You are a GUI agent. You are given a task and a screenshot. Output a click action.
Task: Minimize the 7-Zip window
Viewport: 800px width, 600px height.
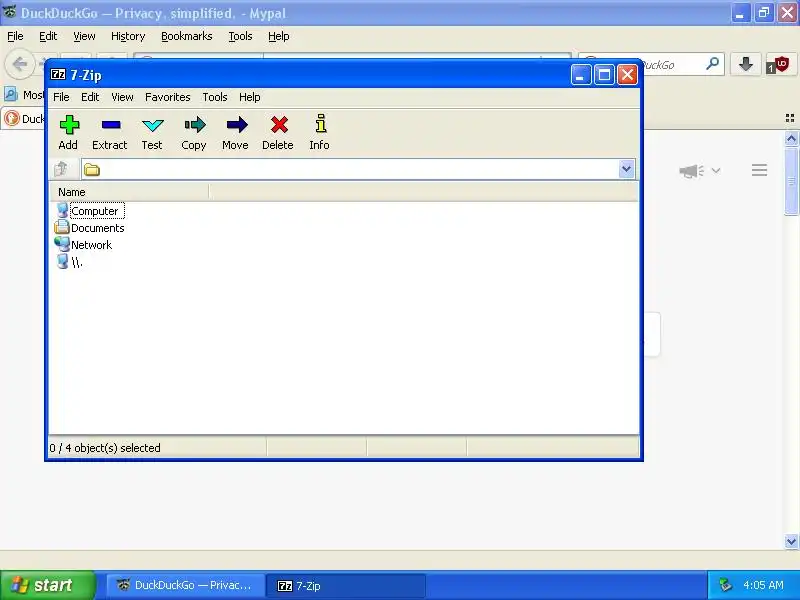tap(581, 75)
